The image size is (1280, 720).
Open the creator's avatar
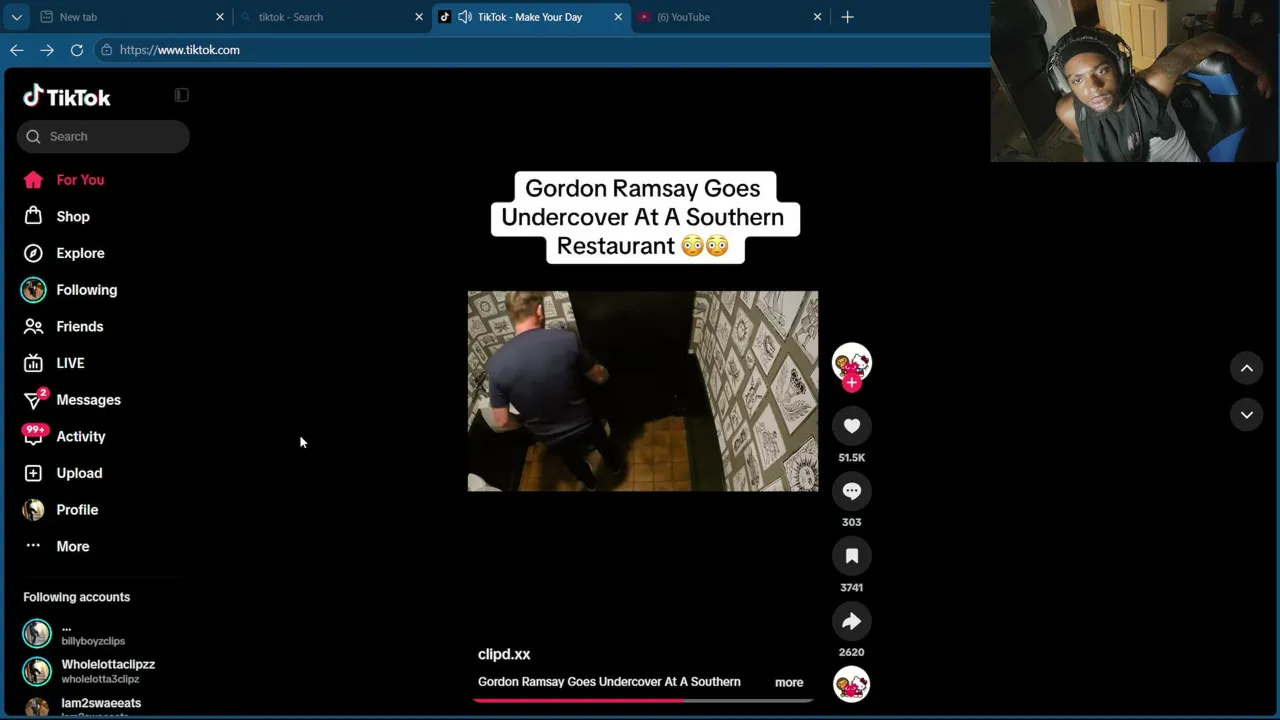click(x=852, y=361)
